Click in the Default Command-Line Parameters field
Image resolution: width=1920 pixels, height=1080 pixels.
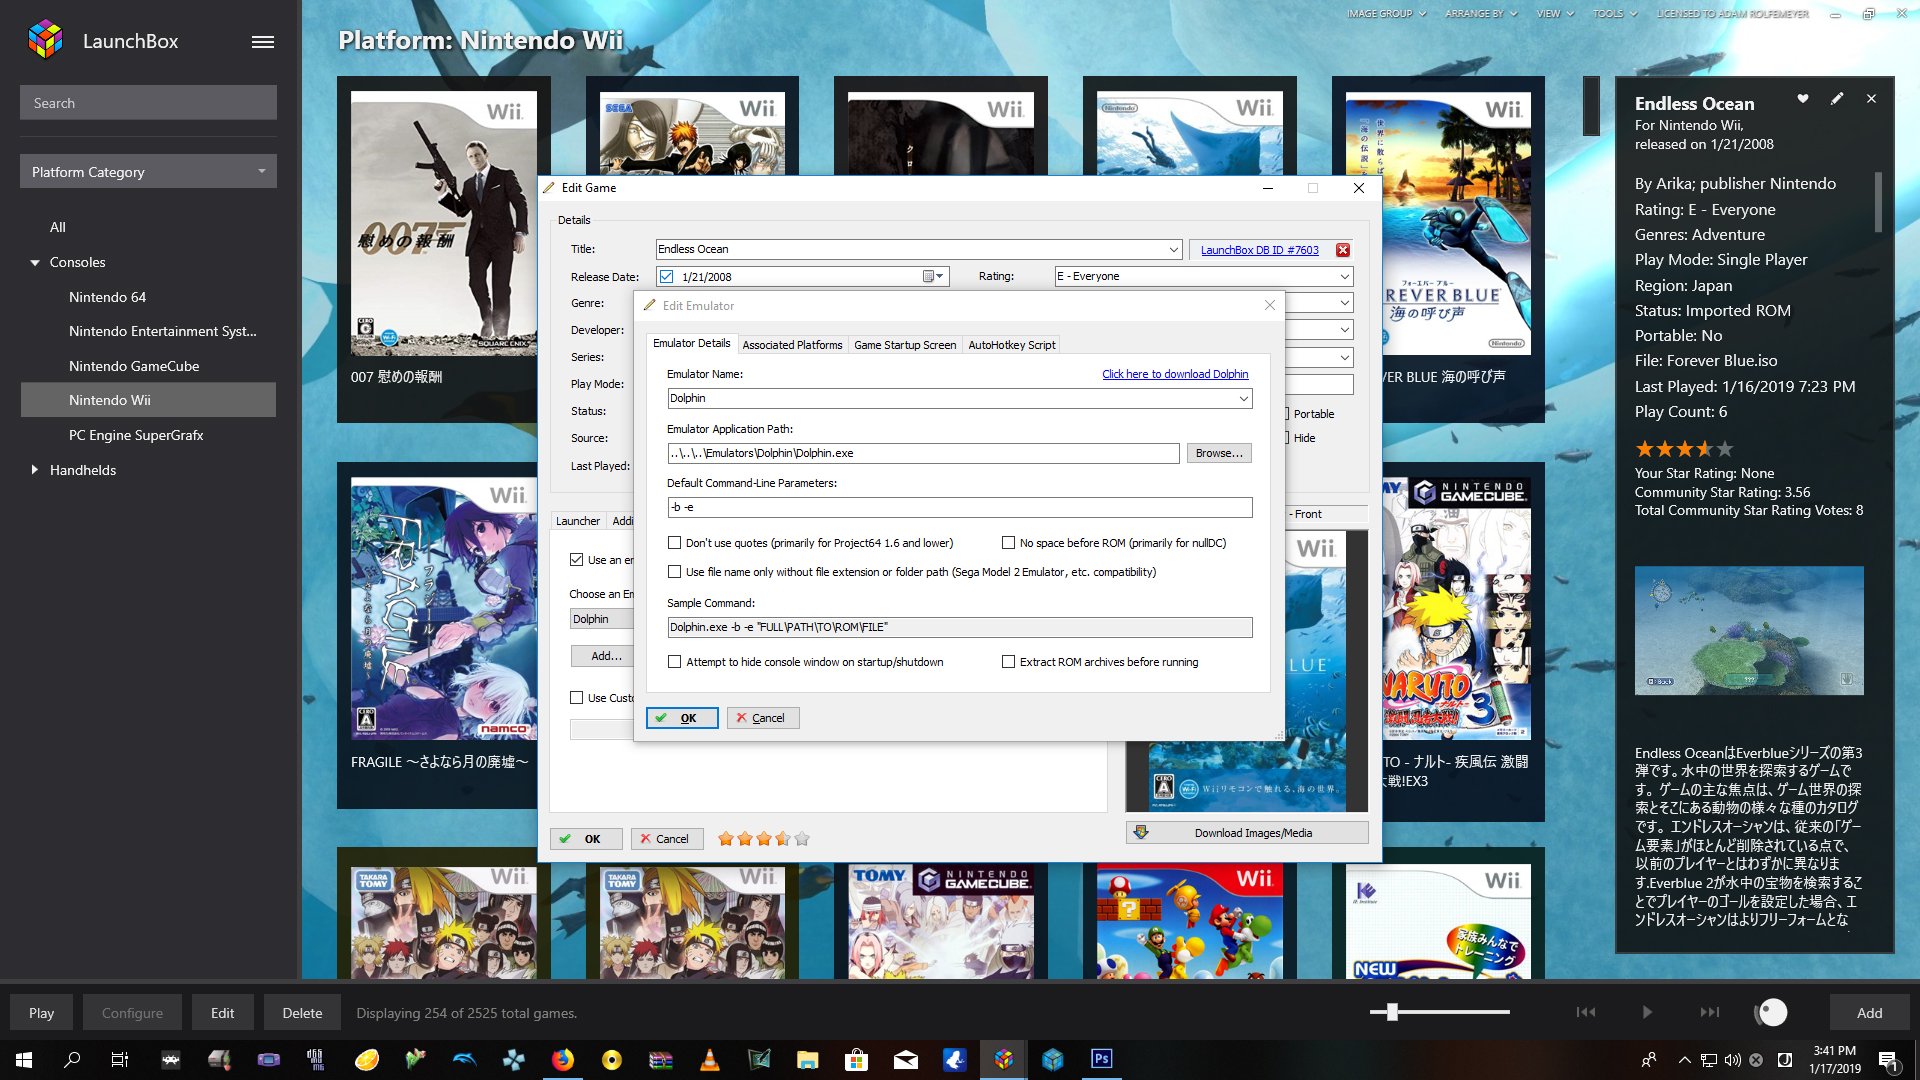pos(960,508)
